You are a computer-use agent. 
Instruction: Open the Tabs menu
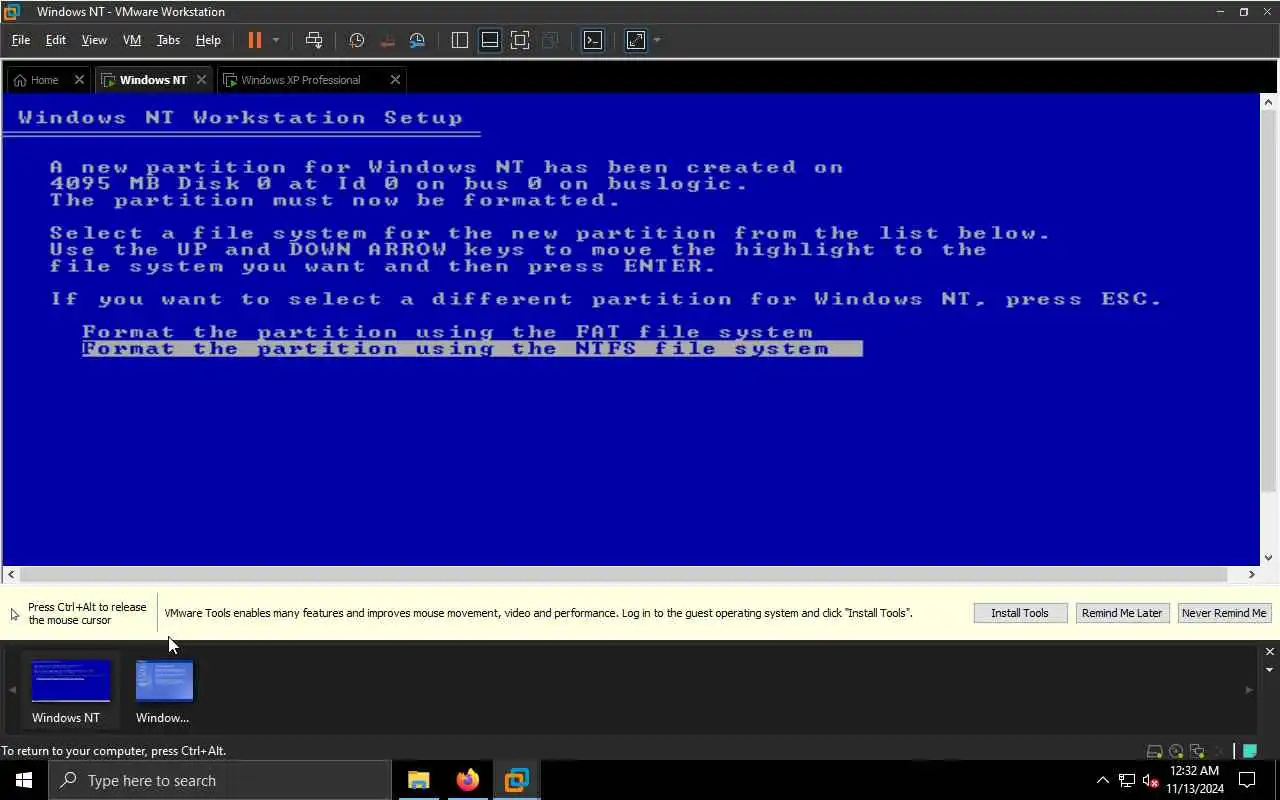[x=168, y=40]
